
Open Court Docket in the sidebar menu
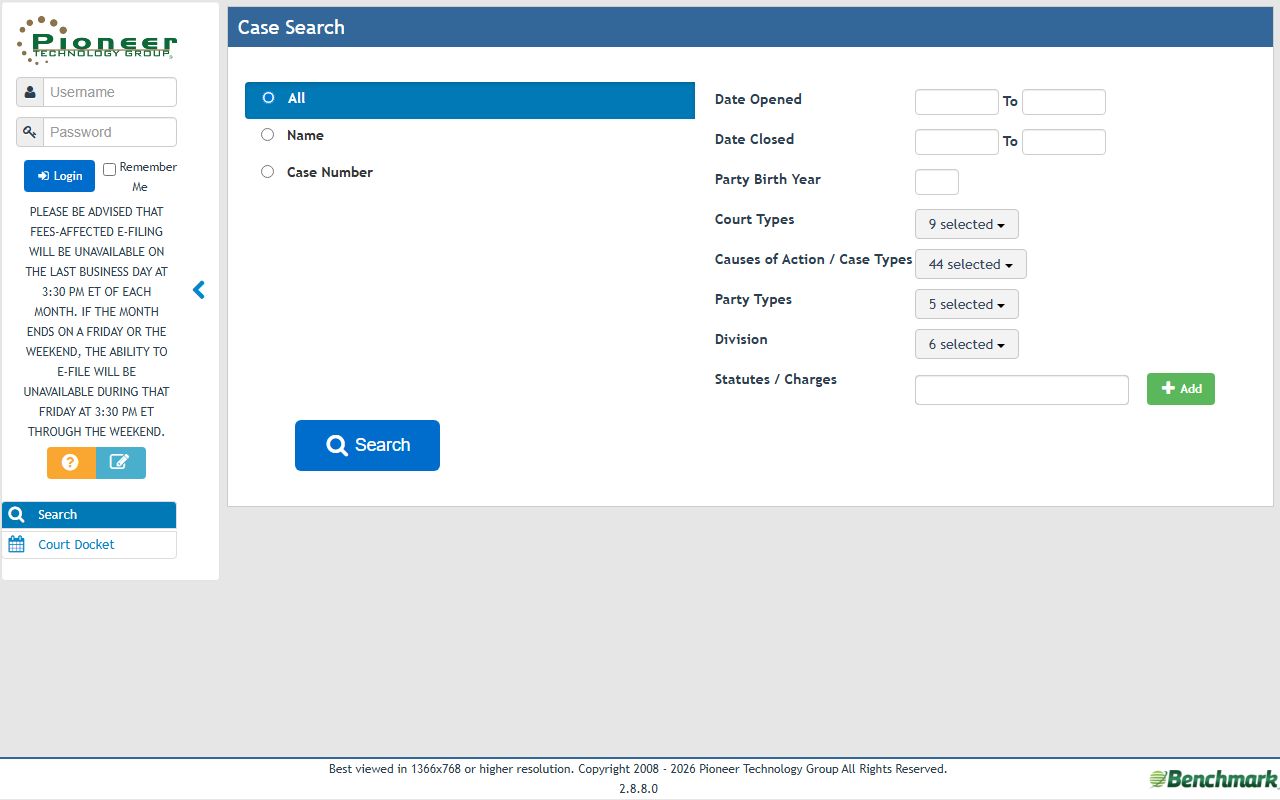(89, 544)
